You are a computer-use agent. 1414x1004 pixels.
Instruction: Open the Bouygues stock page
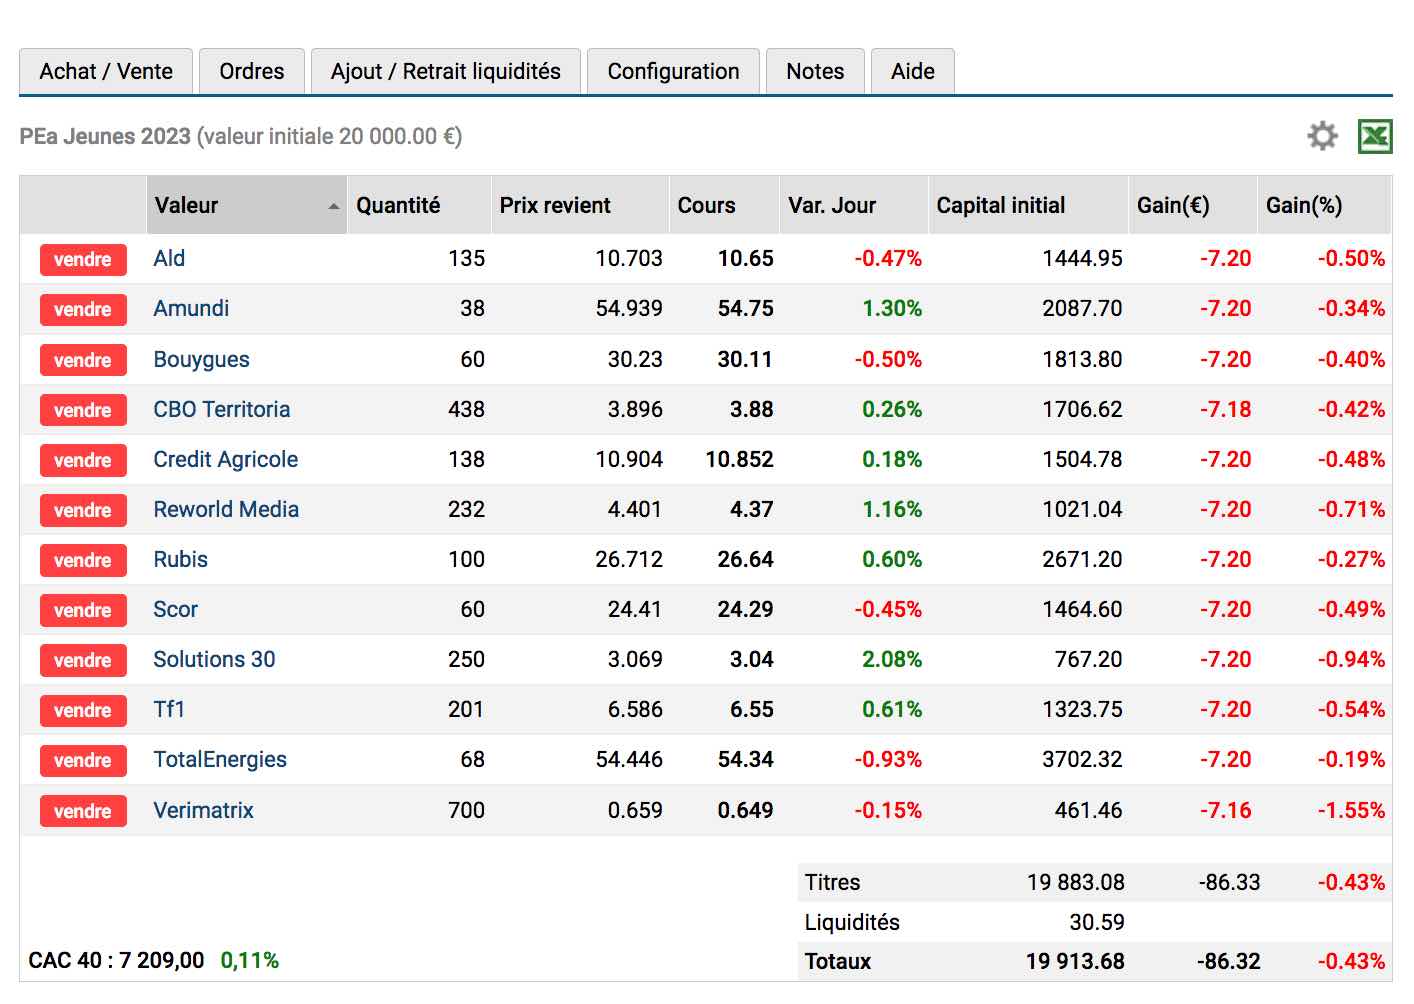[x=201, y=359]
